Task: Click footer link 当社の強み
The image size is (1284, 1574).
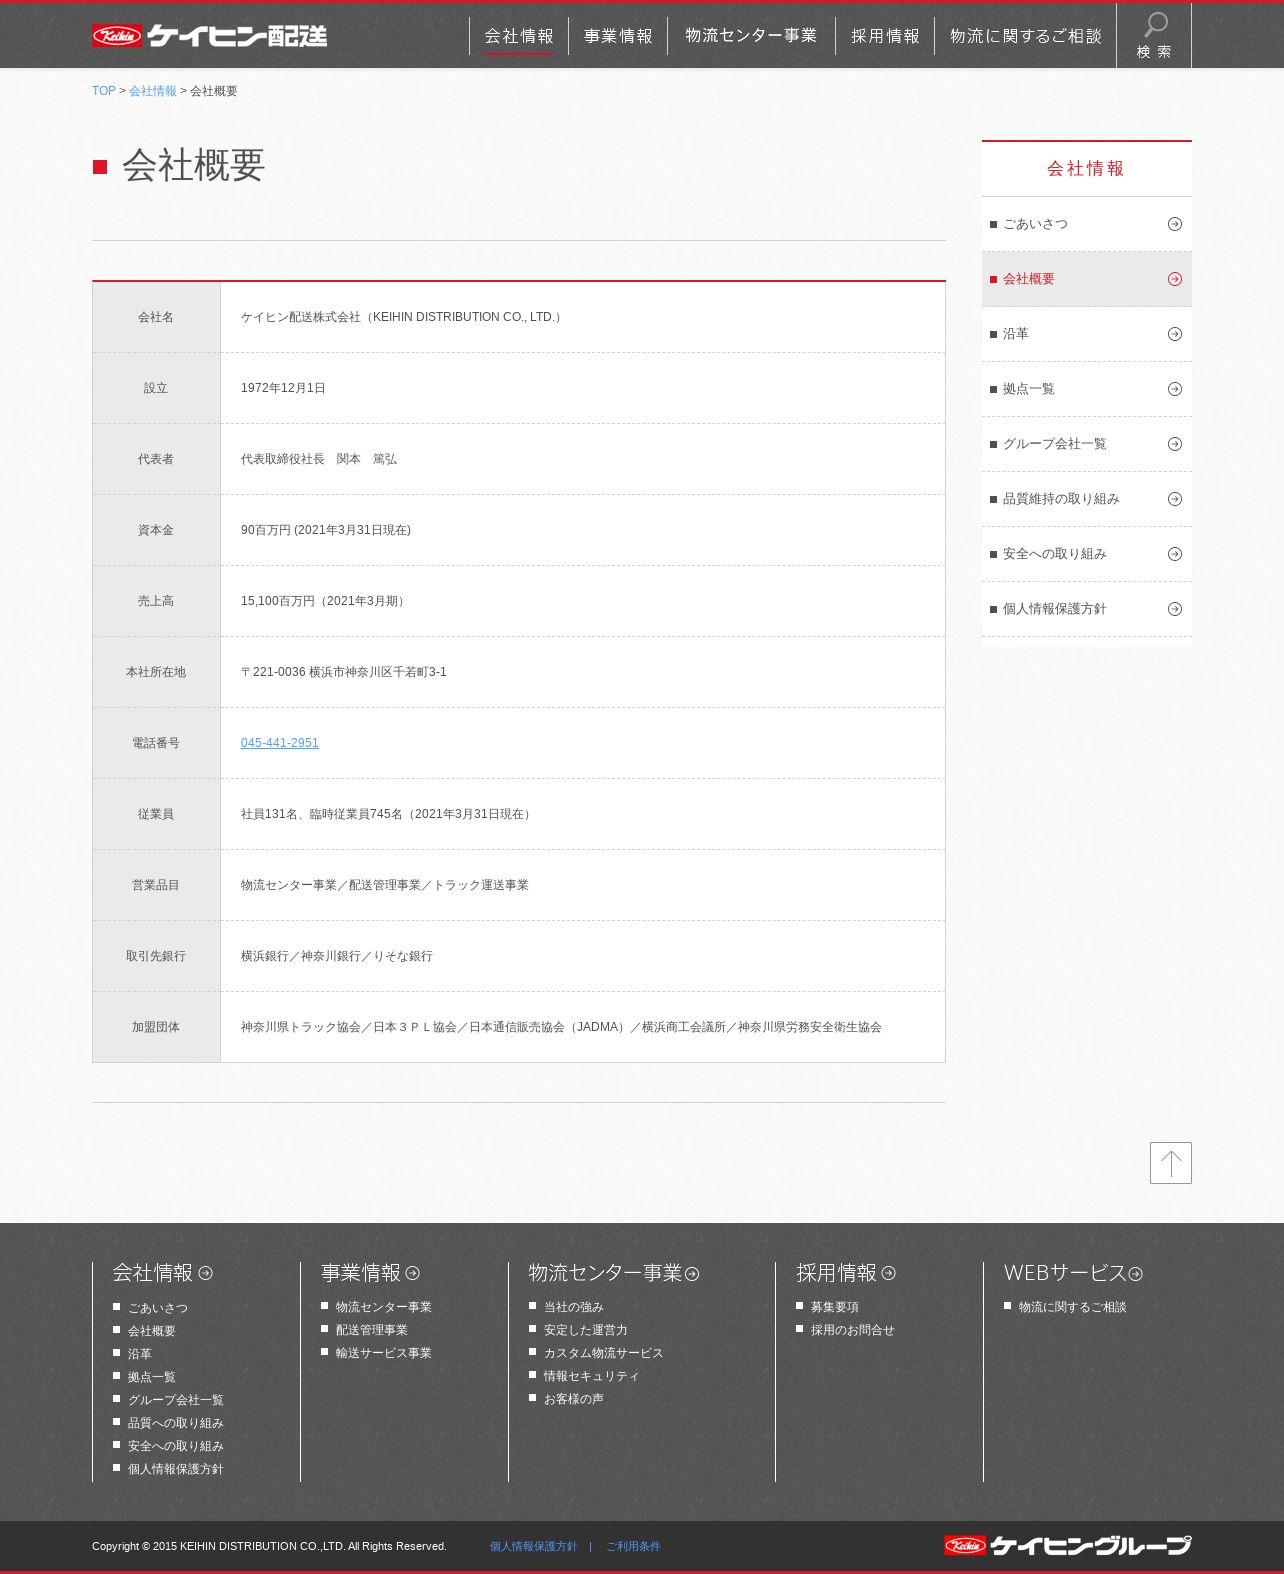Action: tap(574, 1307)
